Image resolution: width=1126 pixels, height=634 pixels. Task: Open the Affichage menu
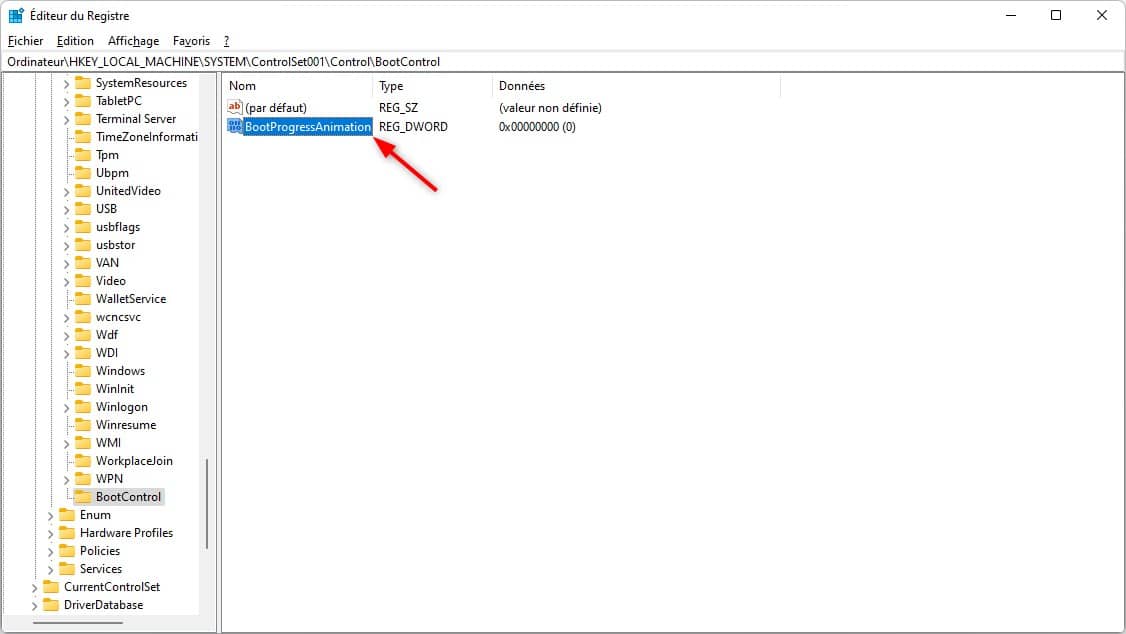(x=133, y=41)
